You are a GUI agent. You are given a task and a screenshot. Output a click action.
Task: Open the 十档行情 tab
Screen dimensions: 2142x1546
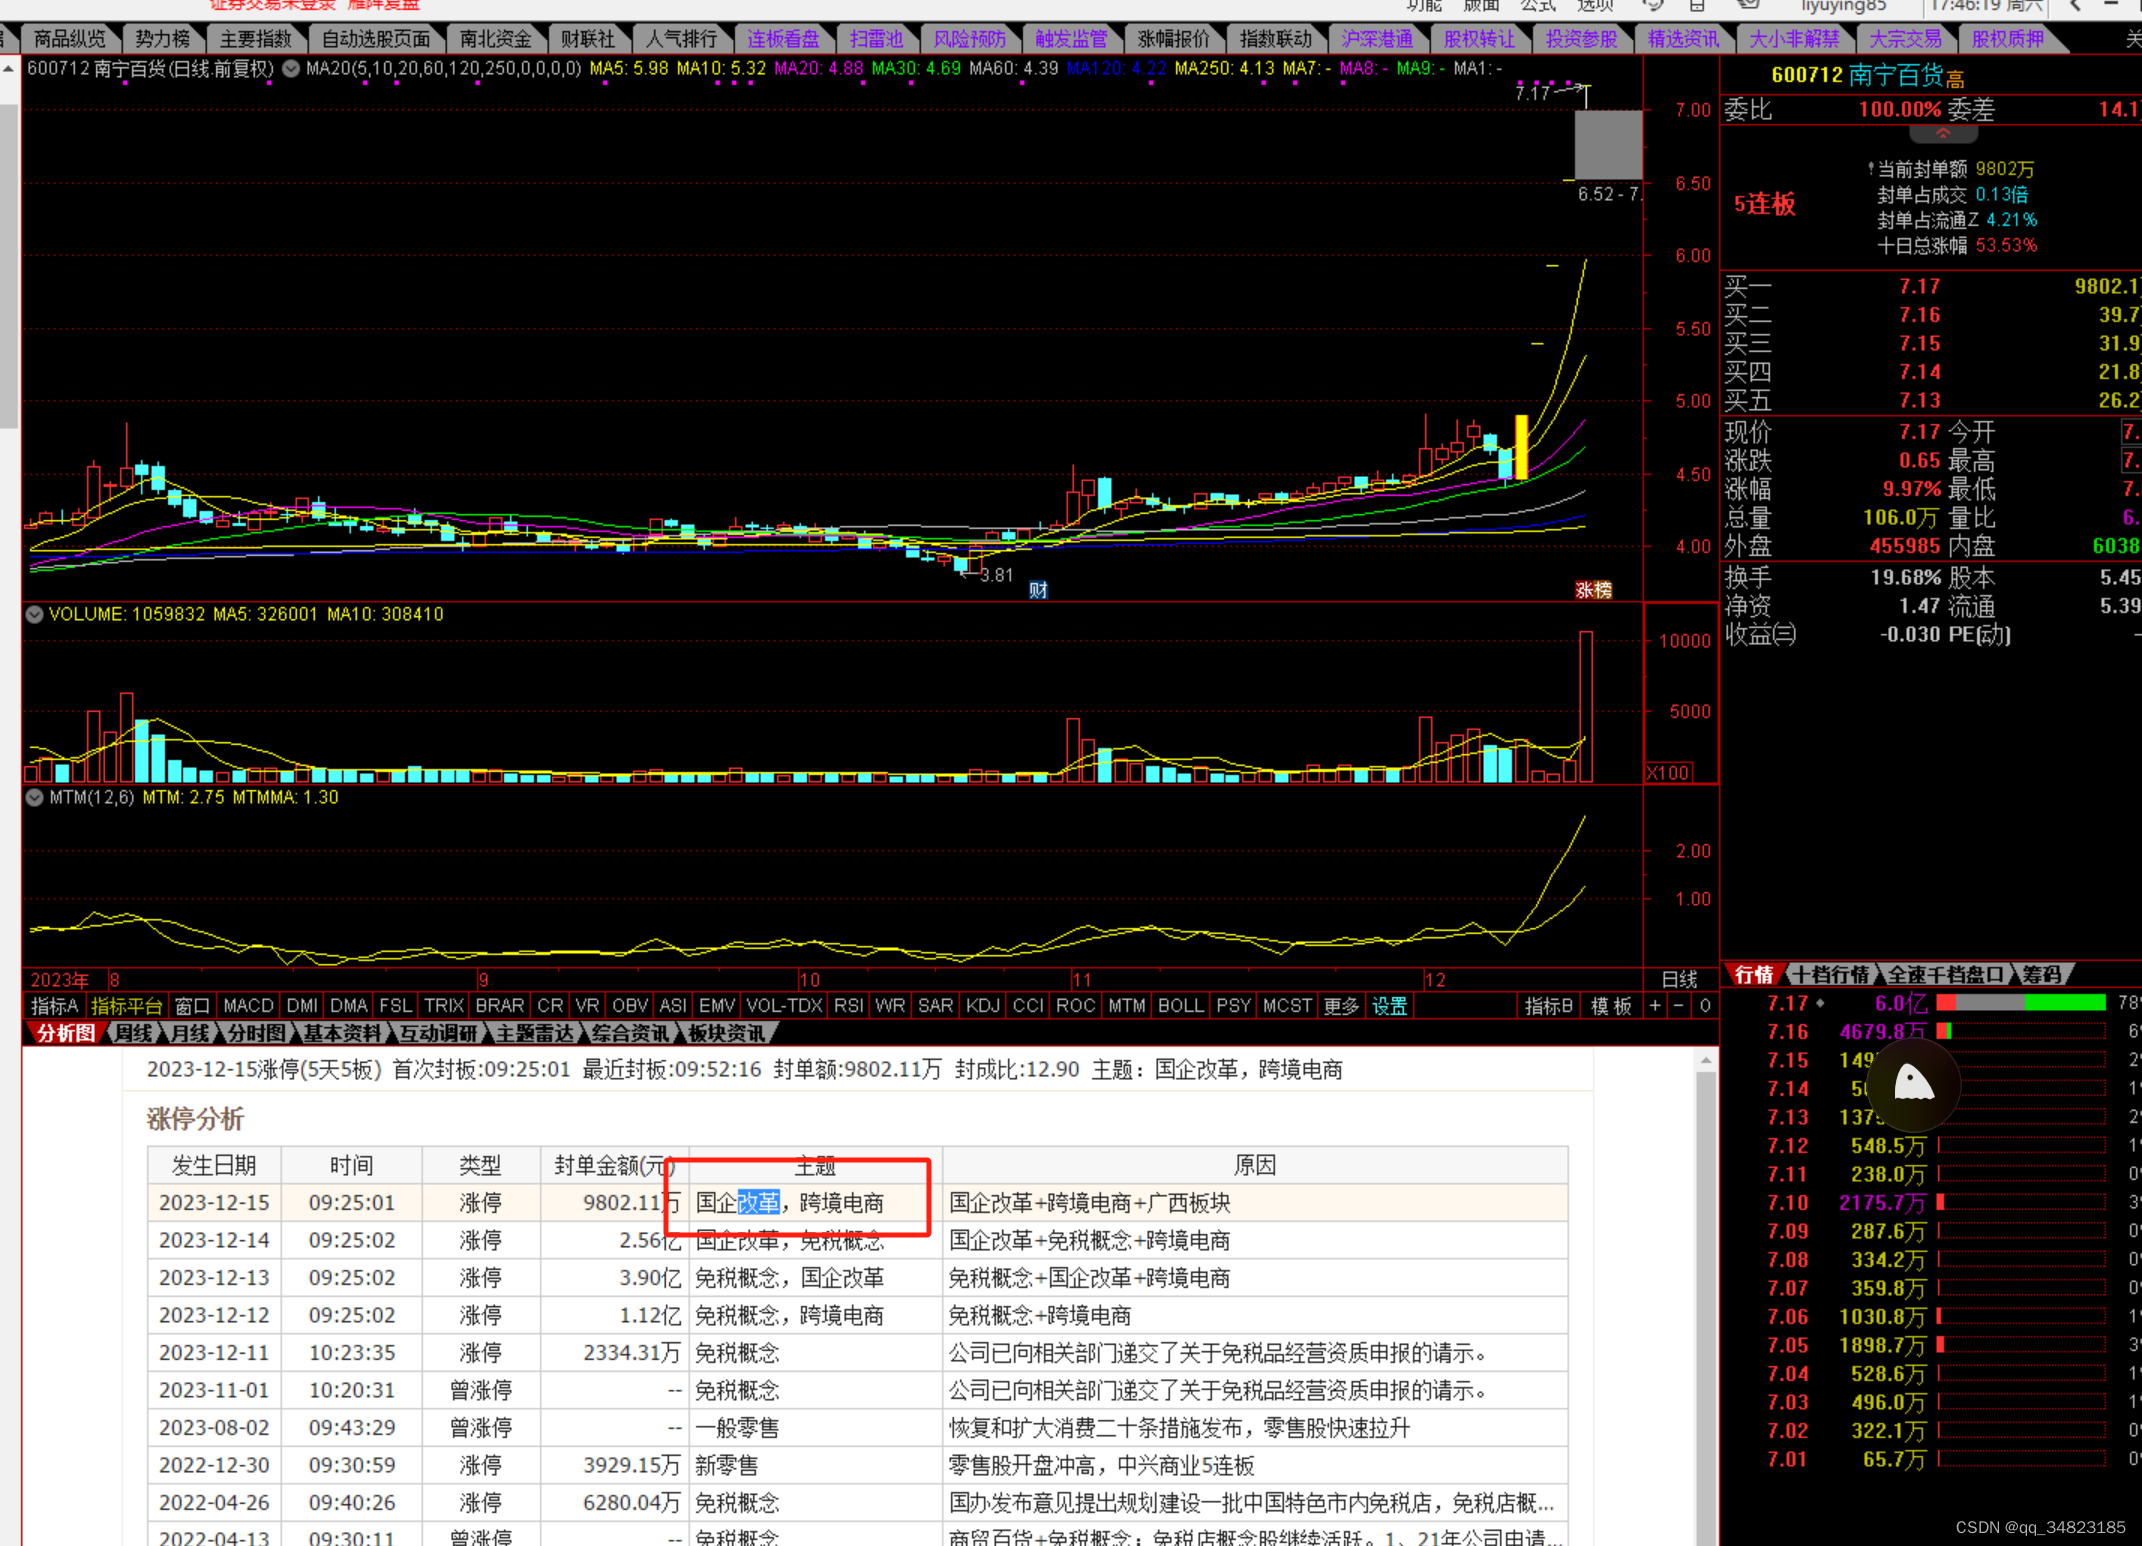1830,974
